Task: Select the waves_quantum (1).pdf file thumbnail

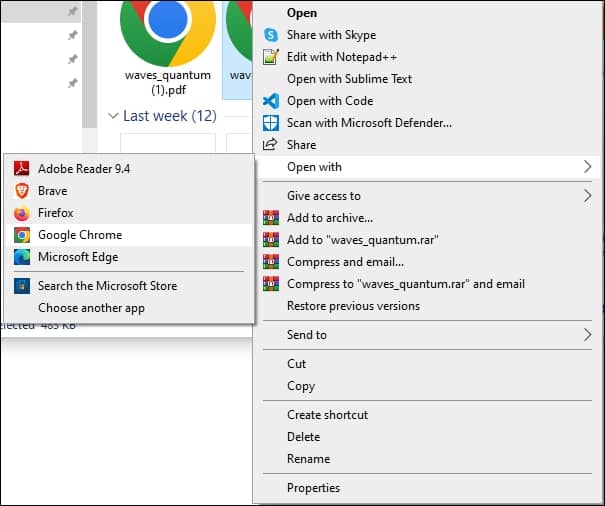Action: coord(168,33)
